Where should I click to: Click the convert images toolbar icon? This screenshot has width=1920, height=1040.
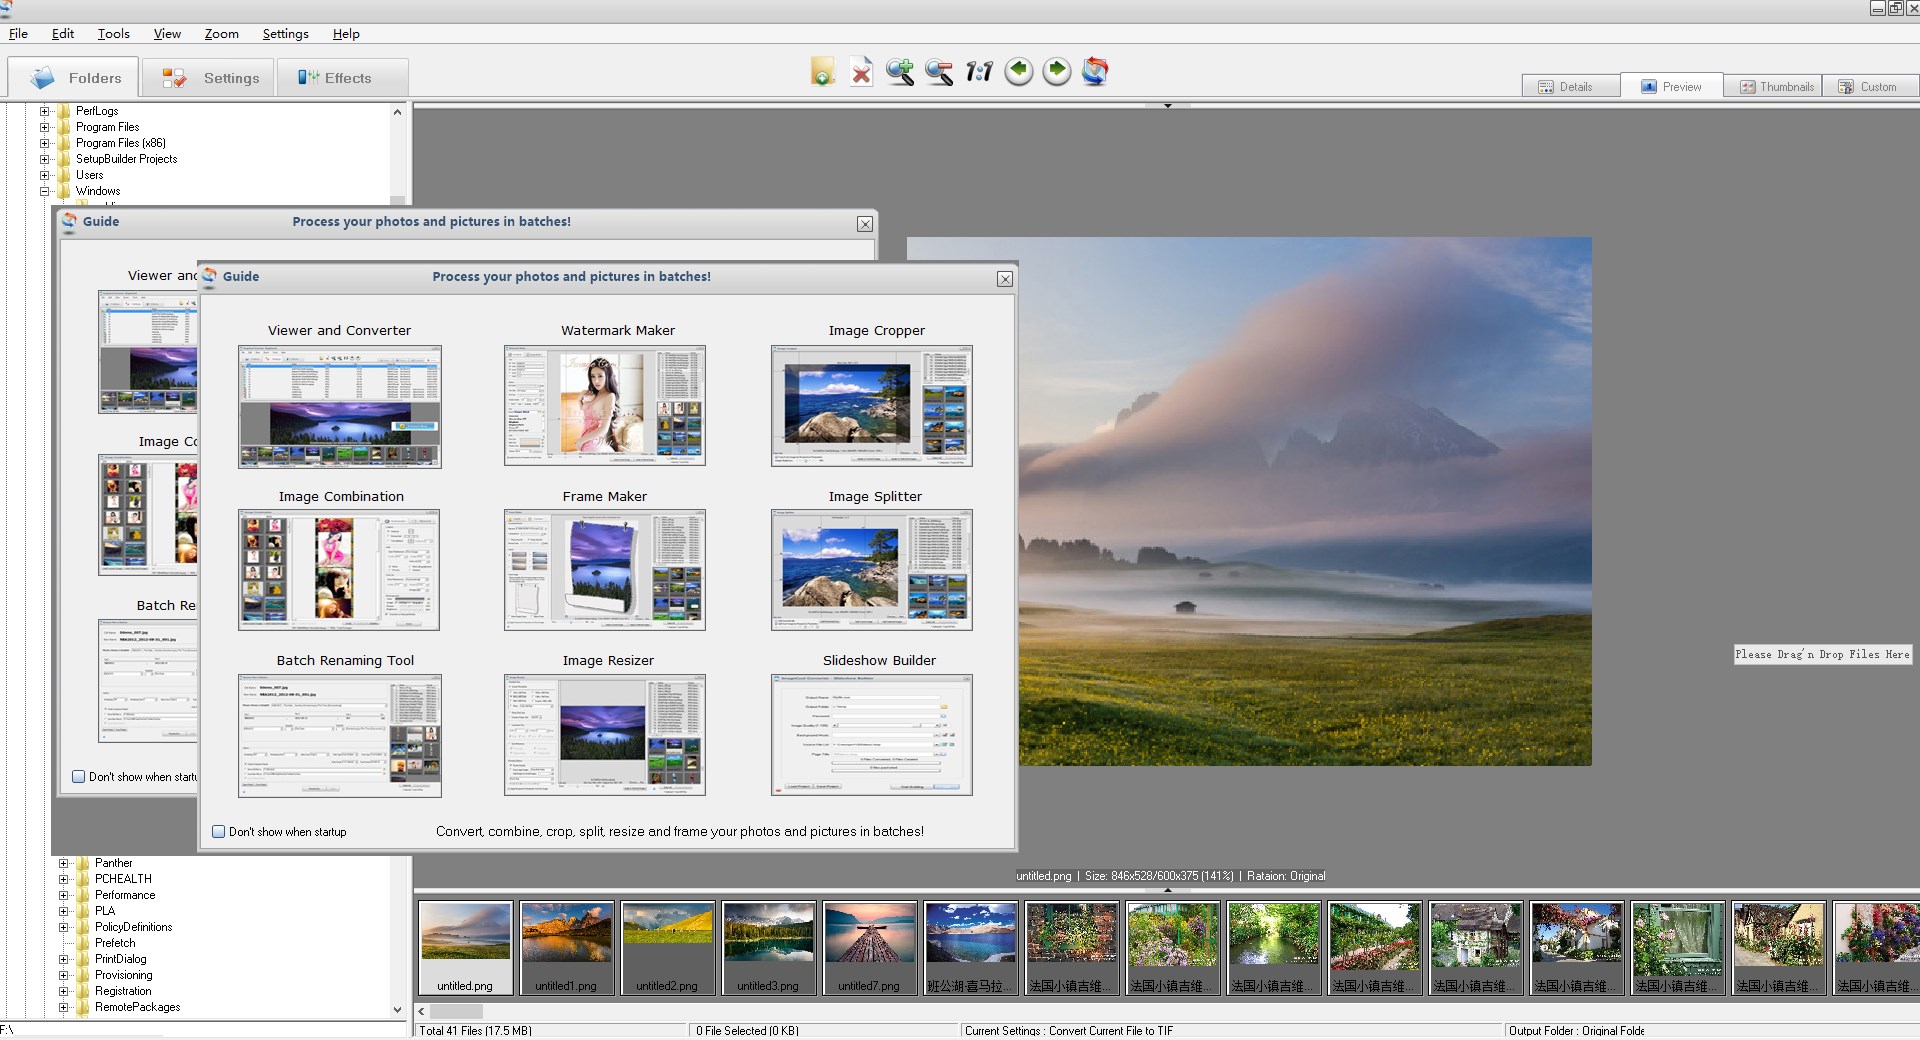1096,71
